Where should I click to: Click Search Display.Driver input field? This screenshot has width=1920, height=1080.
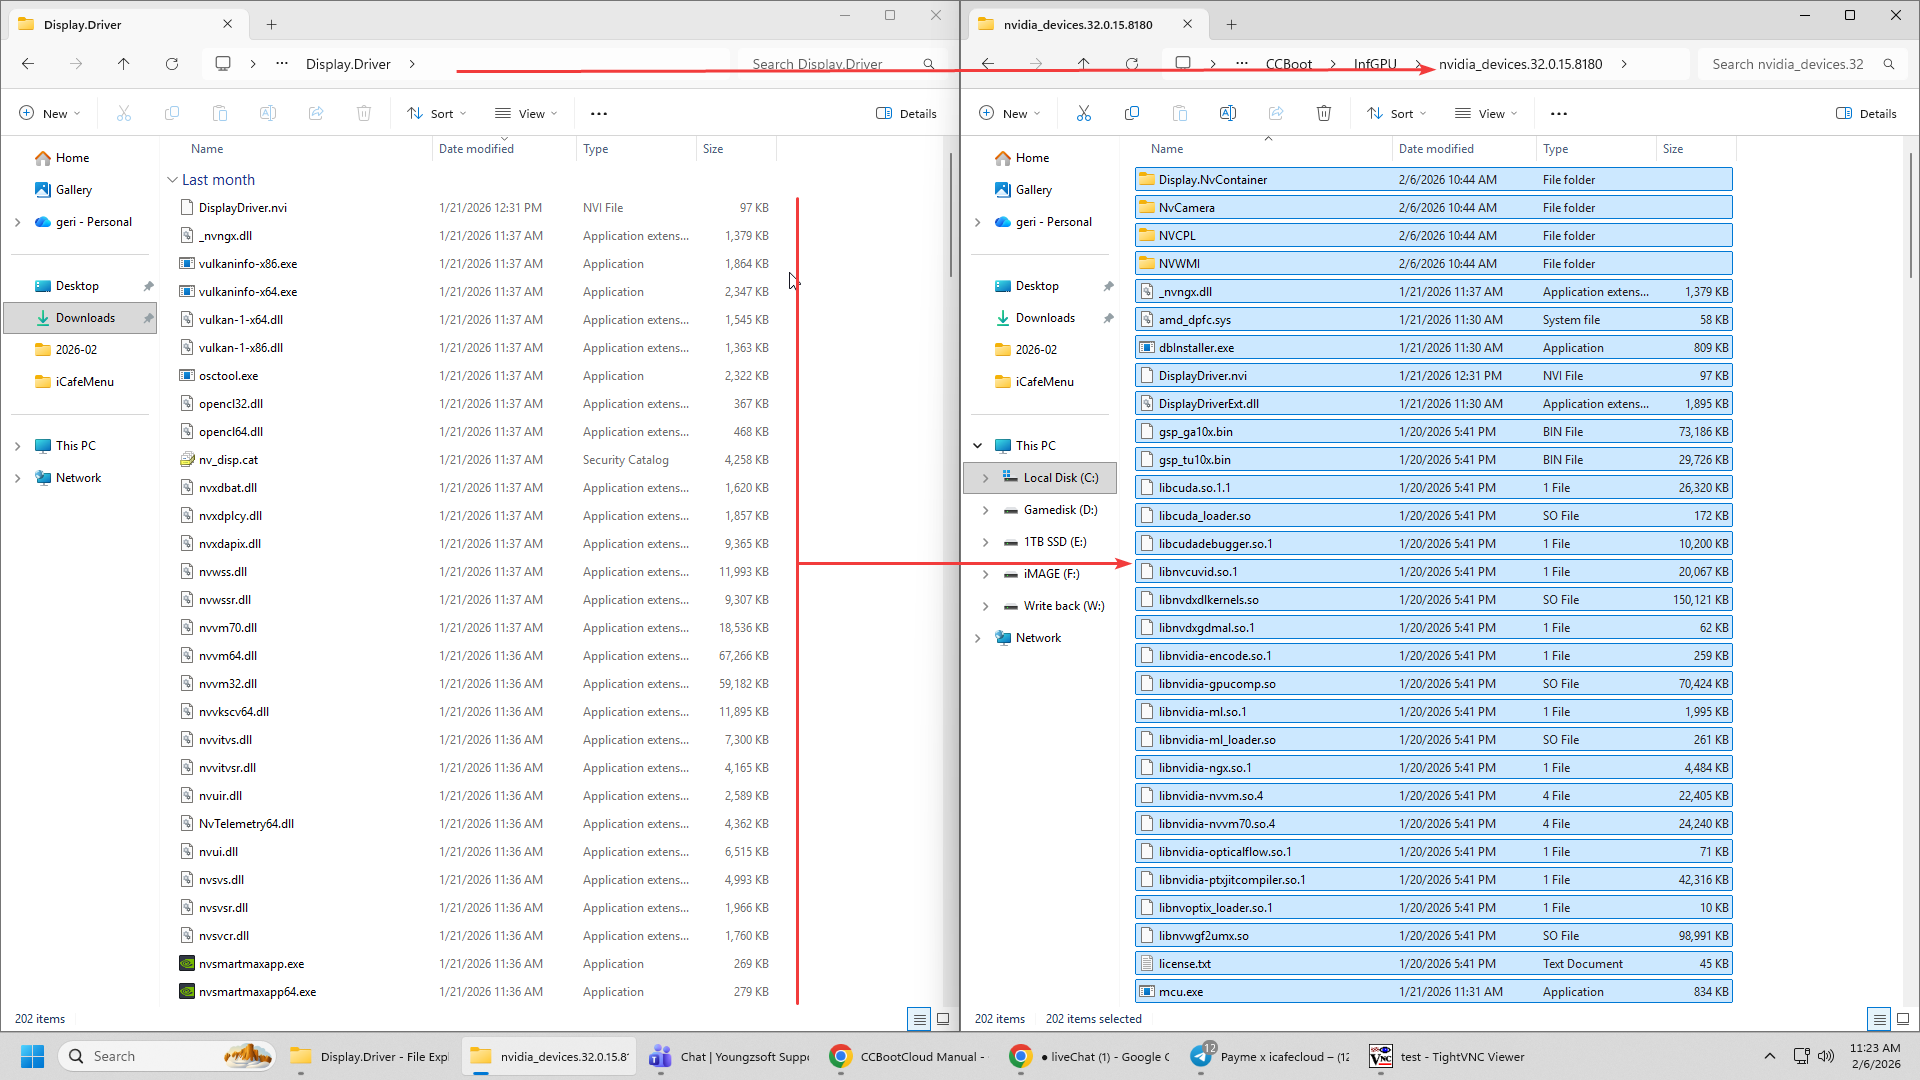pyautogui.click(x=840, y=64)
